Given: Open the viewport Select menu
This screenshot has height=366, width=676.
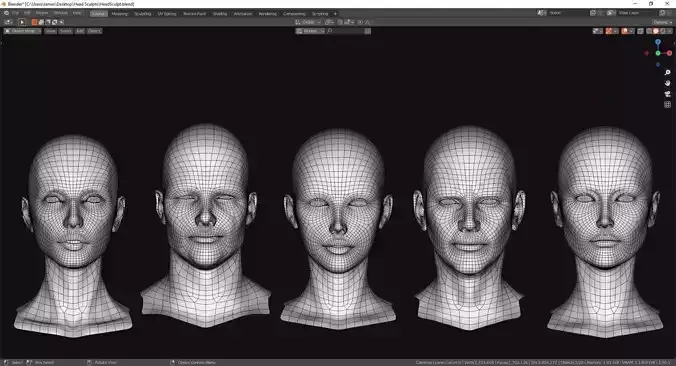Looking at the screenshot, I should click(x=66, y=31).
